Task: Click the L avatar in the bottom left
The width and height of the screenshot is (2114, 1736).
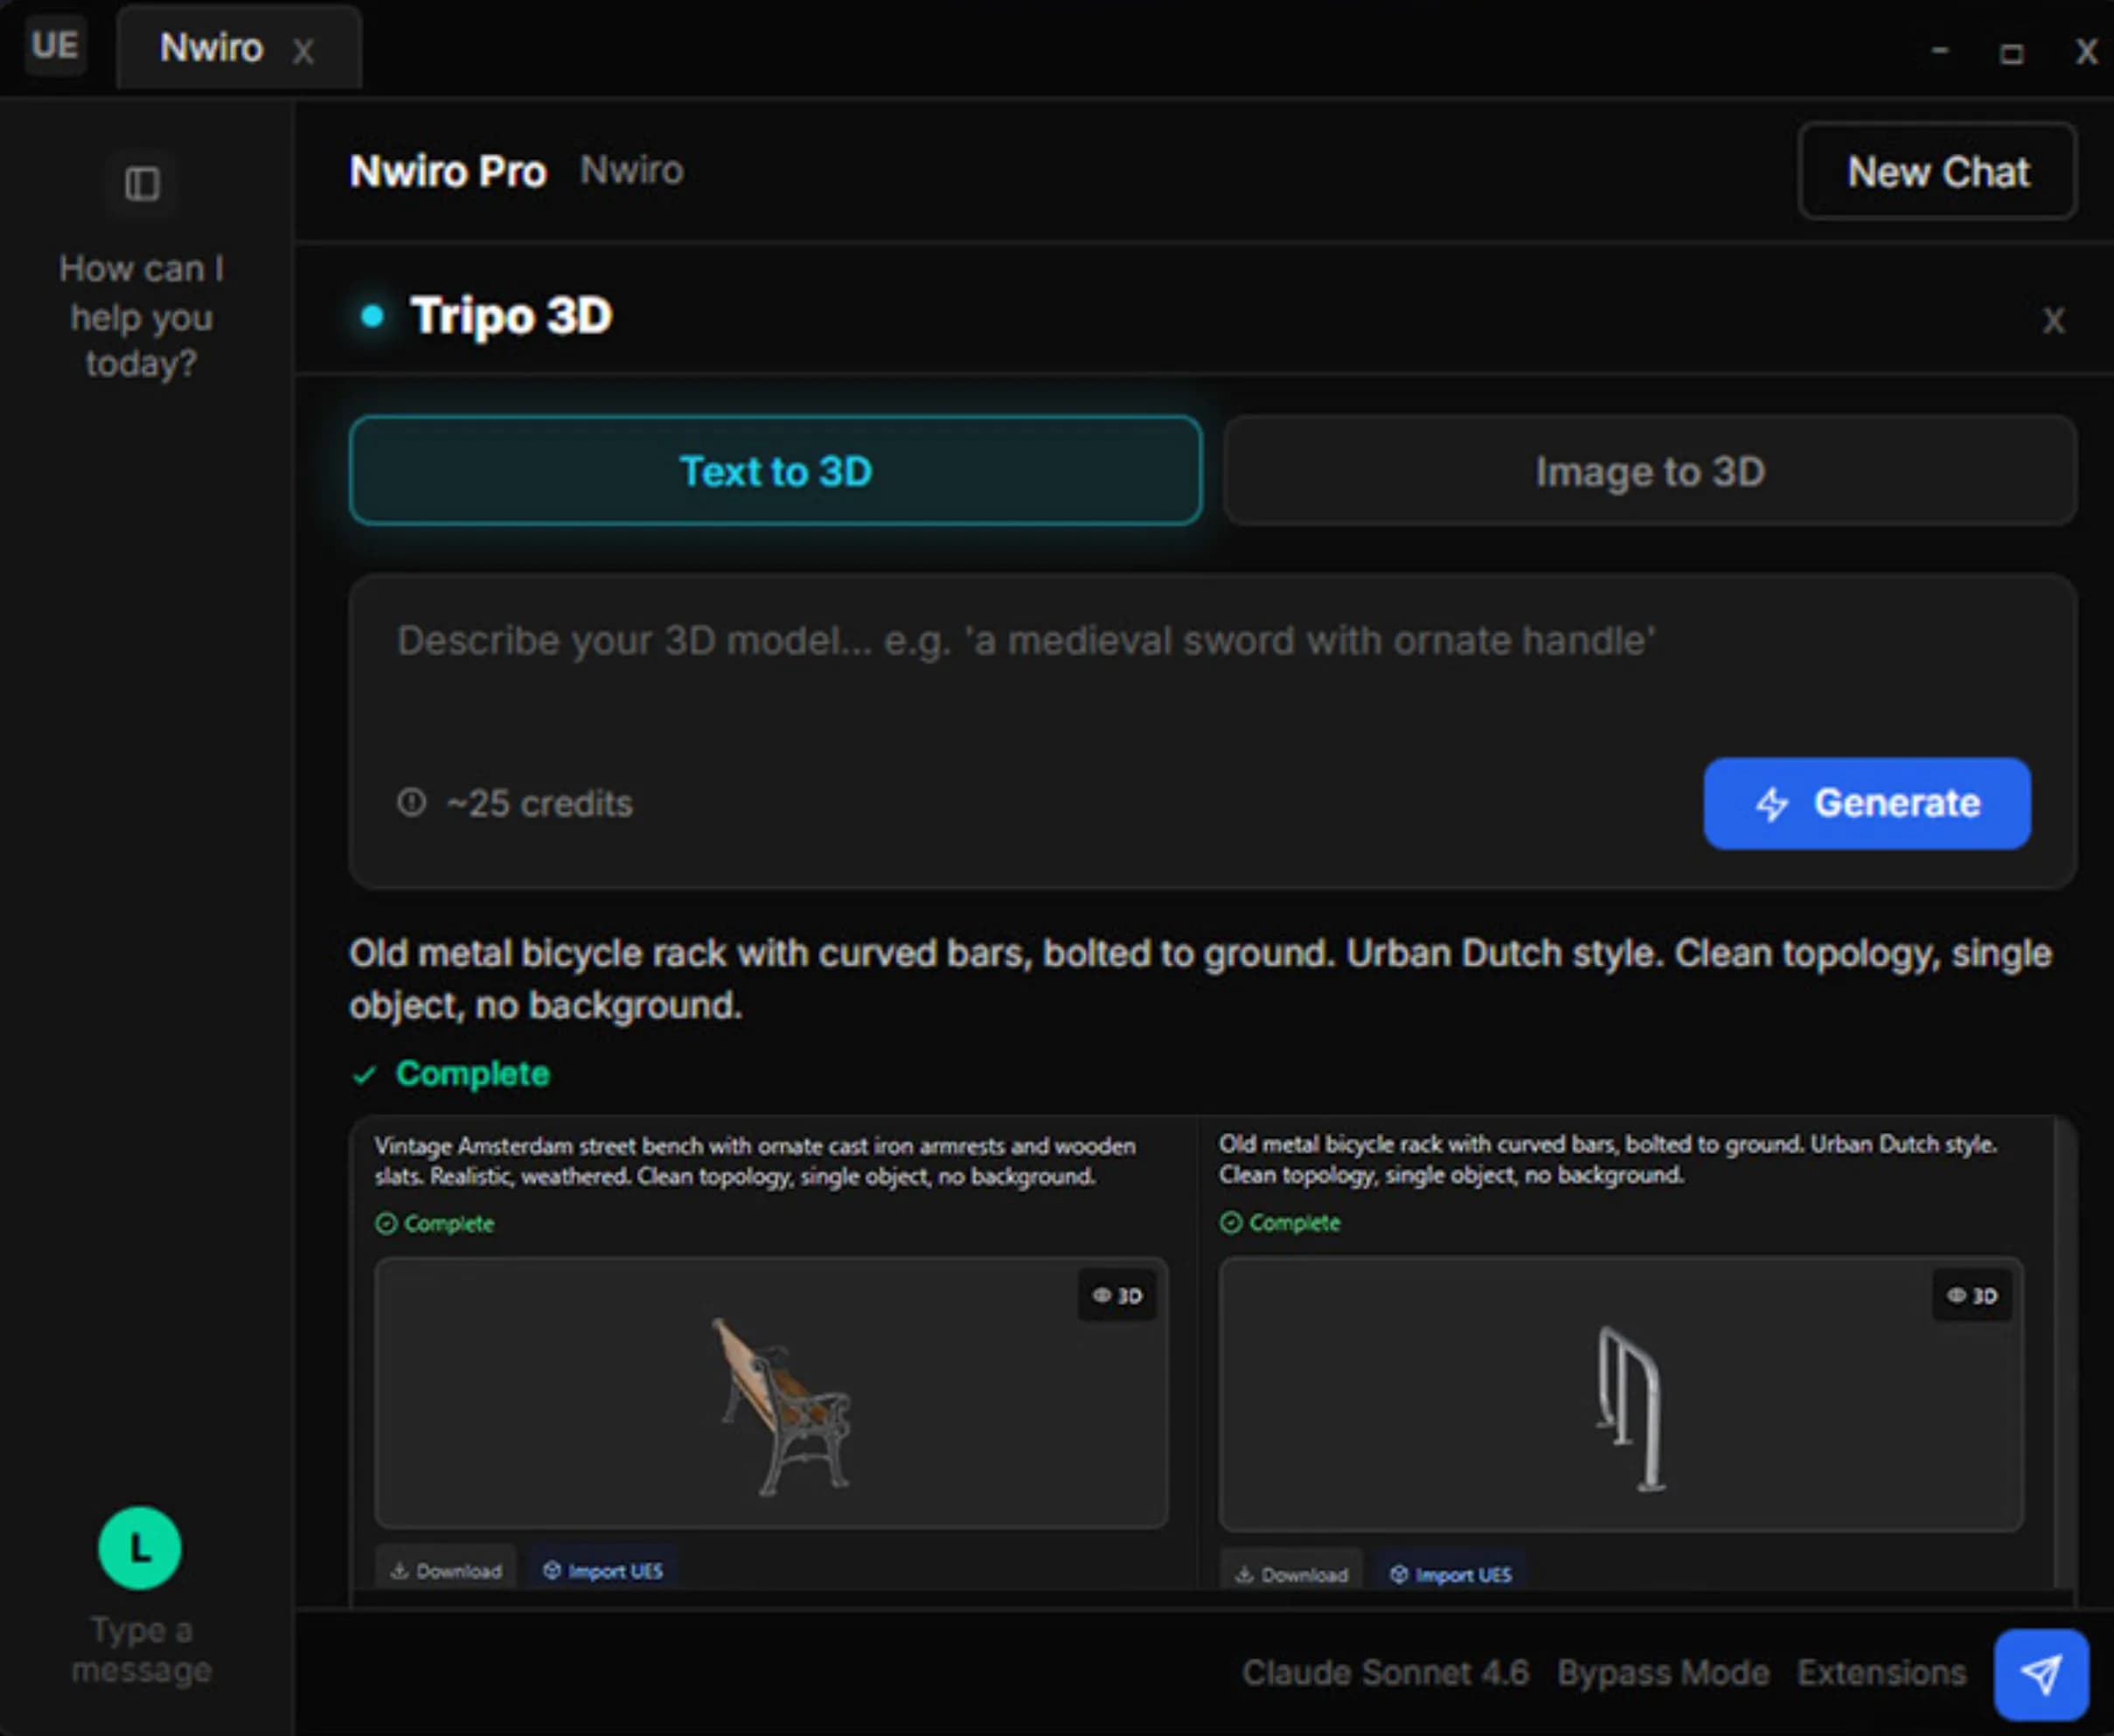Action: pos(140,1549)
